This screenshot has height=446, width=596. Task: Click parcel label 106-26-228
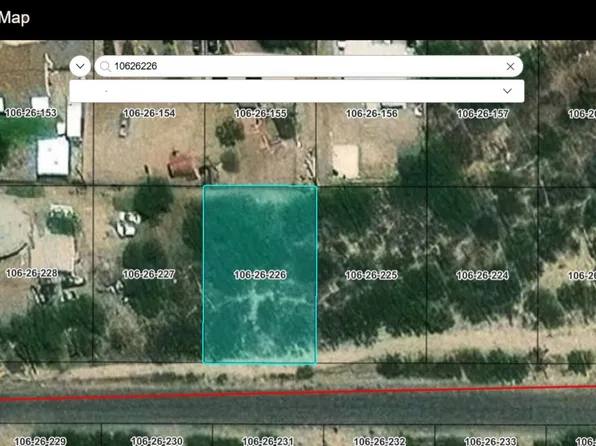pyautogui.click(x=32, y=273)
